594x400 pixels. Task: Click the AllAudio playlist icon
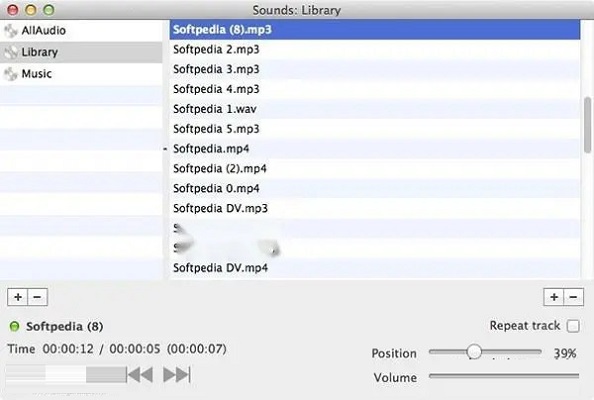(x=11, y=31)
